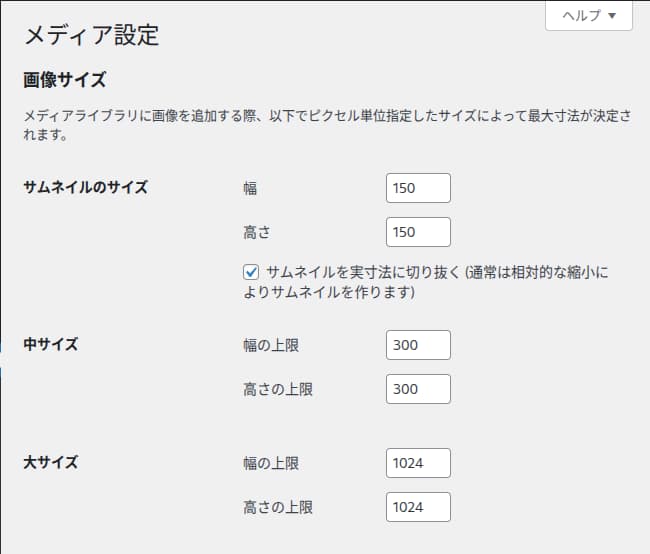Click the 中サイズ 高さの上限 input box
Viewport: 650px width, 554px height.
[418, 389]
